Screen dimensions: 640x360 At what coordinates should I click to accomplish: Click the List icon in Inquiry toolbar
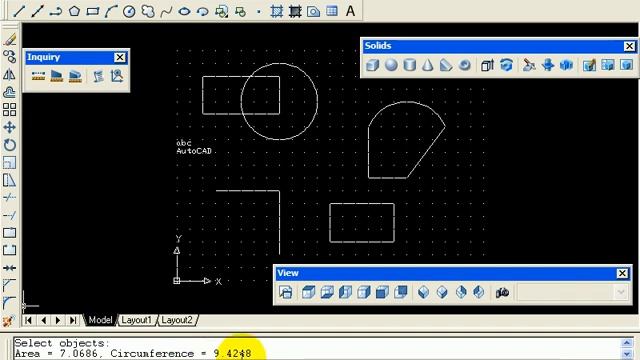point(98,76)
